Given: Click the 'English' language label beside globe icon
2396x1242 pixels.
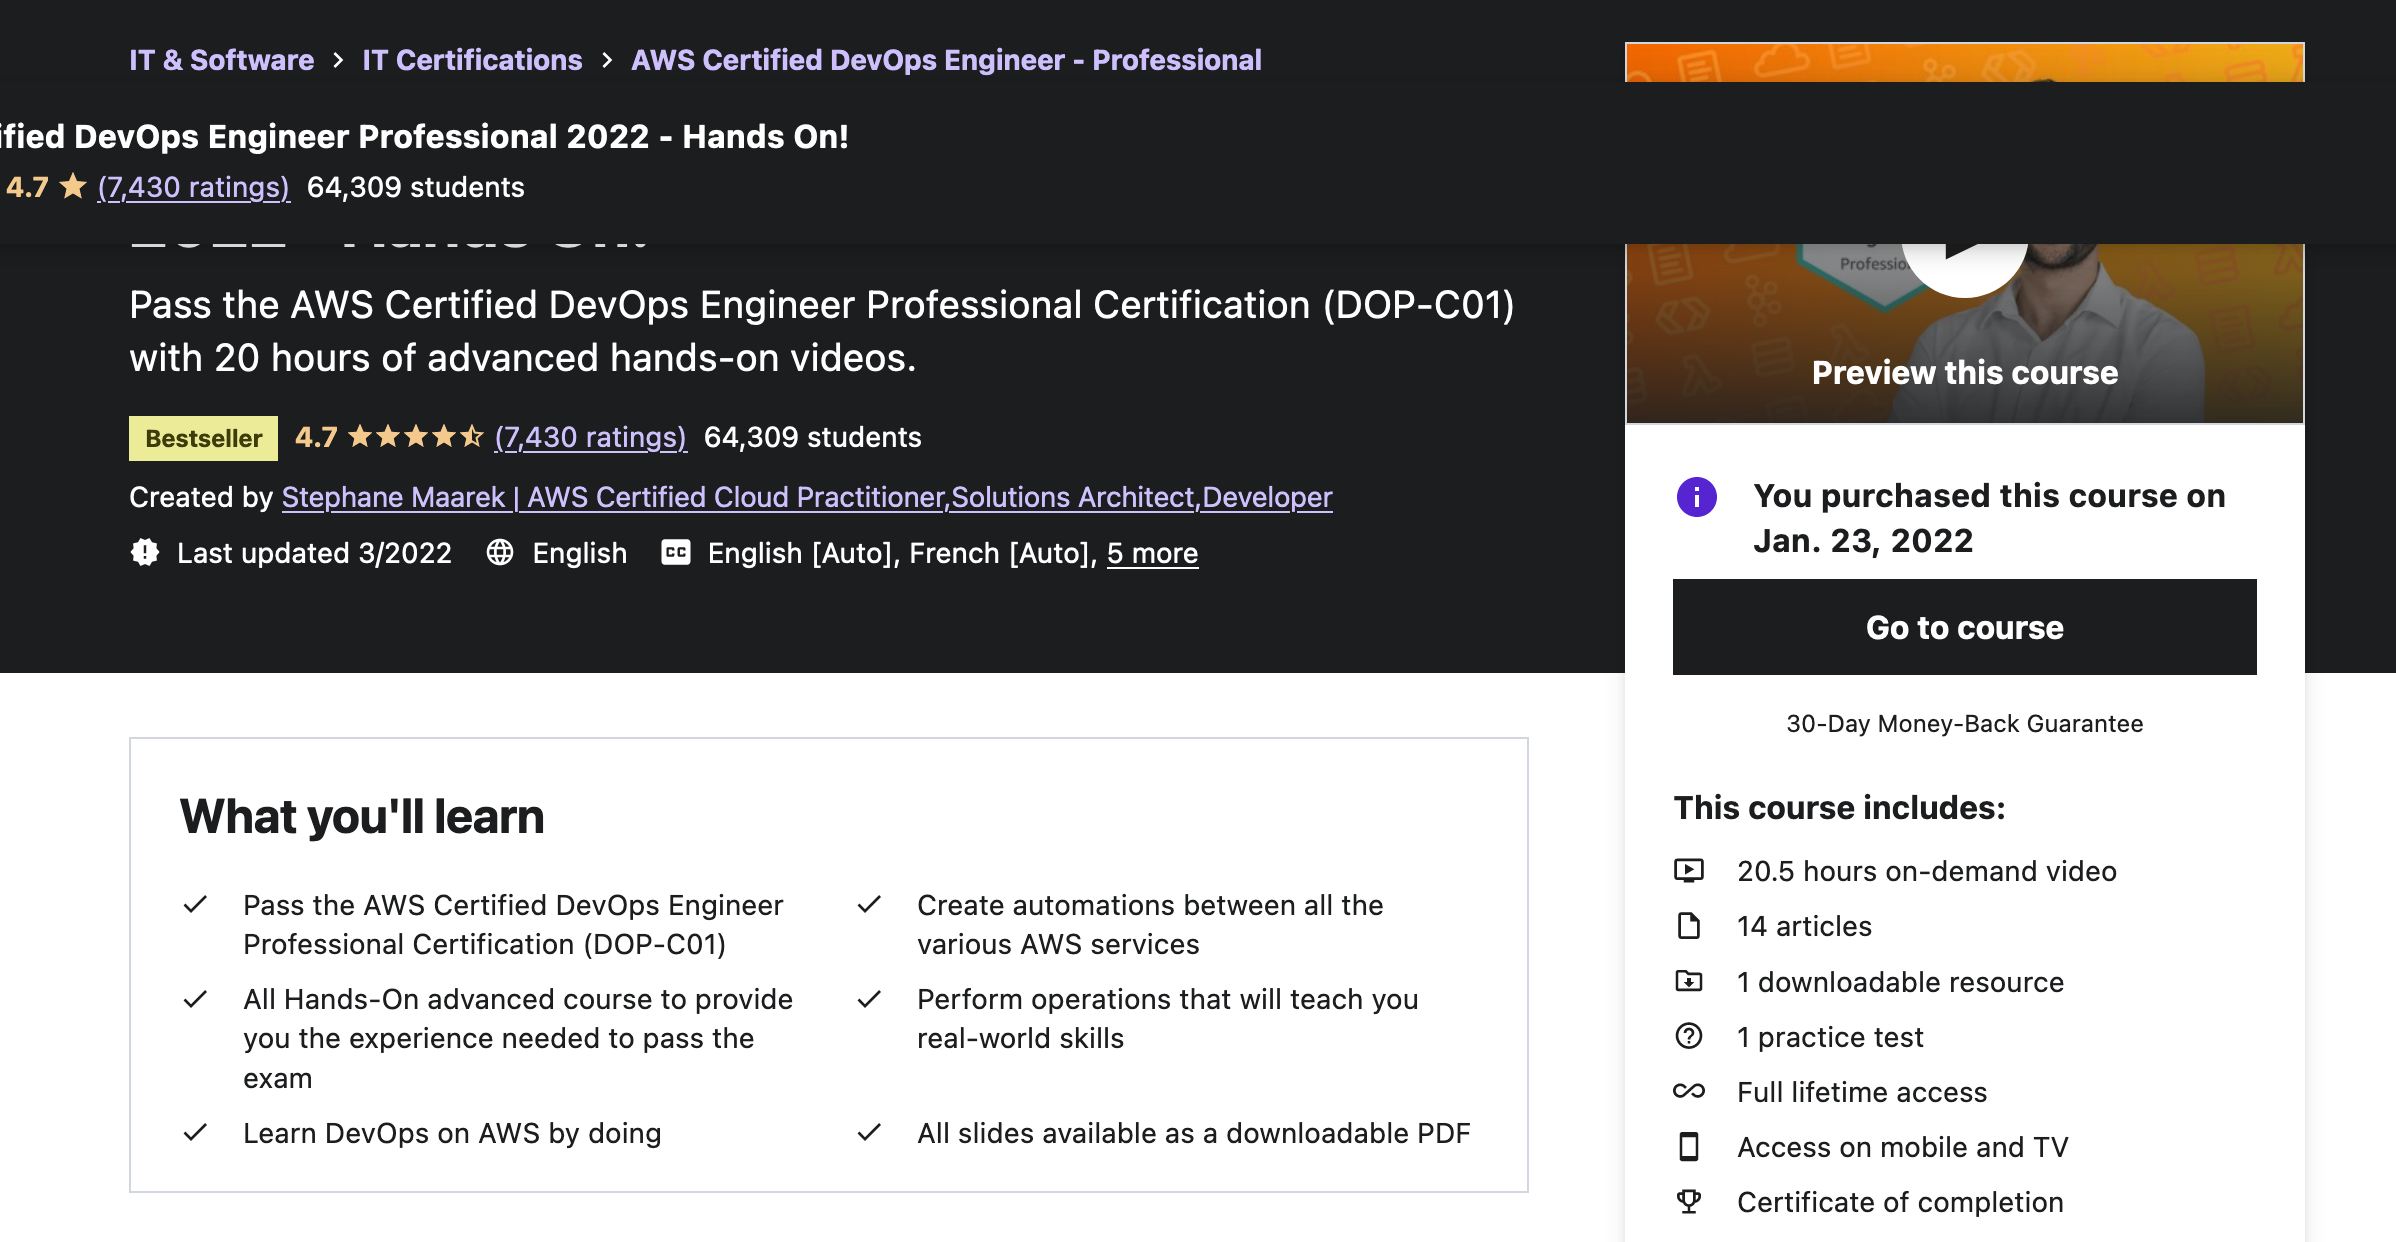Looking at the screenshot, I should click(x=579, y=553).
